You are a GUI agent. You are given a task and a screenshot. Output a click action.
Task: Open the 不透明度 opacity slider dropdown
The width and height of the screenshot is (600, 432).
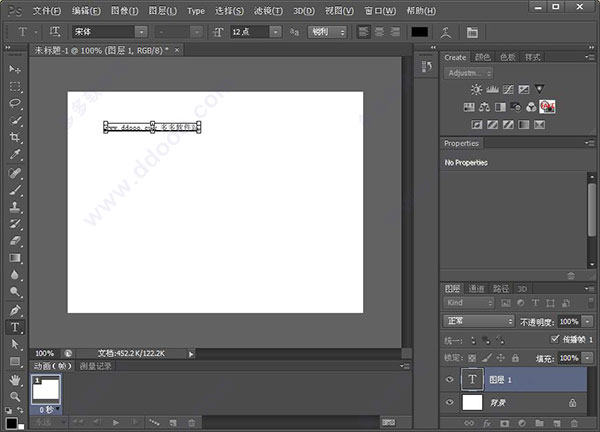tap(587, 321)
